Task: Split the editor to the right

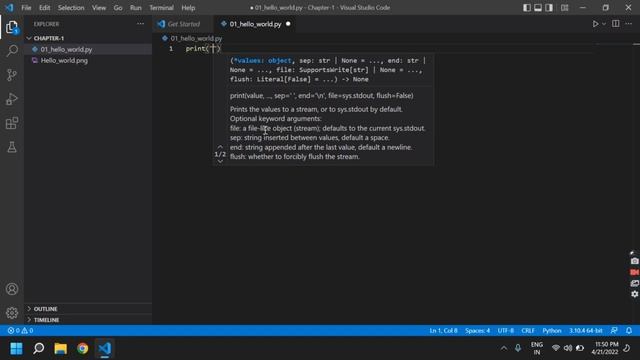Action: coord(616,24)
